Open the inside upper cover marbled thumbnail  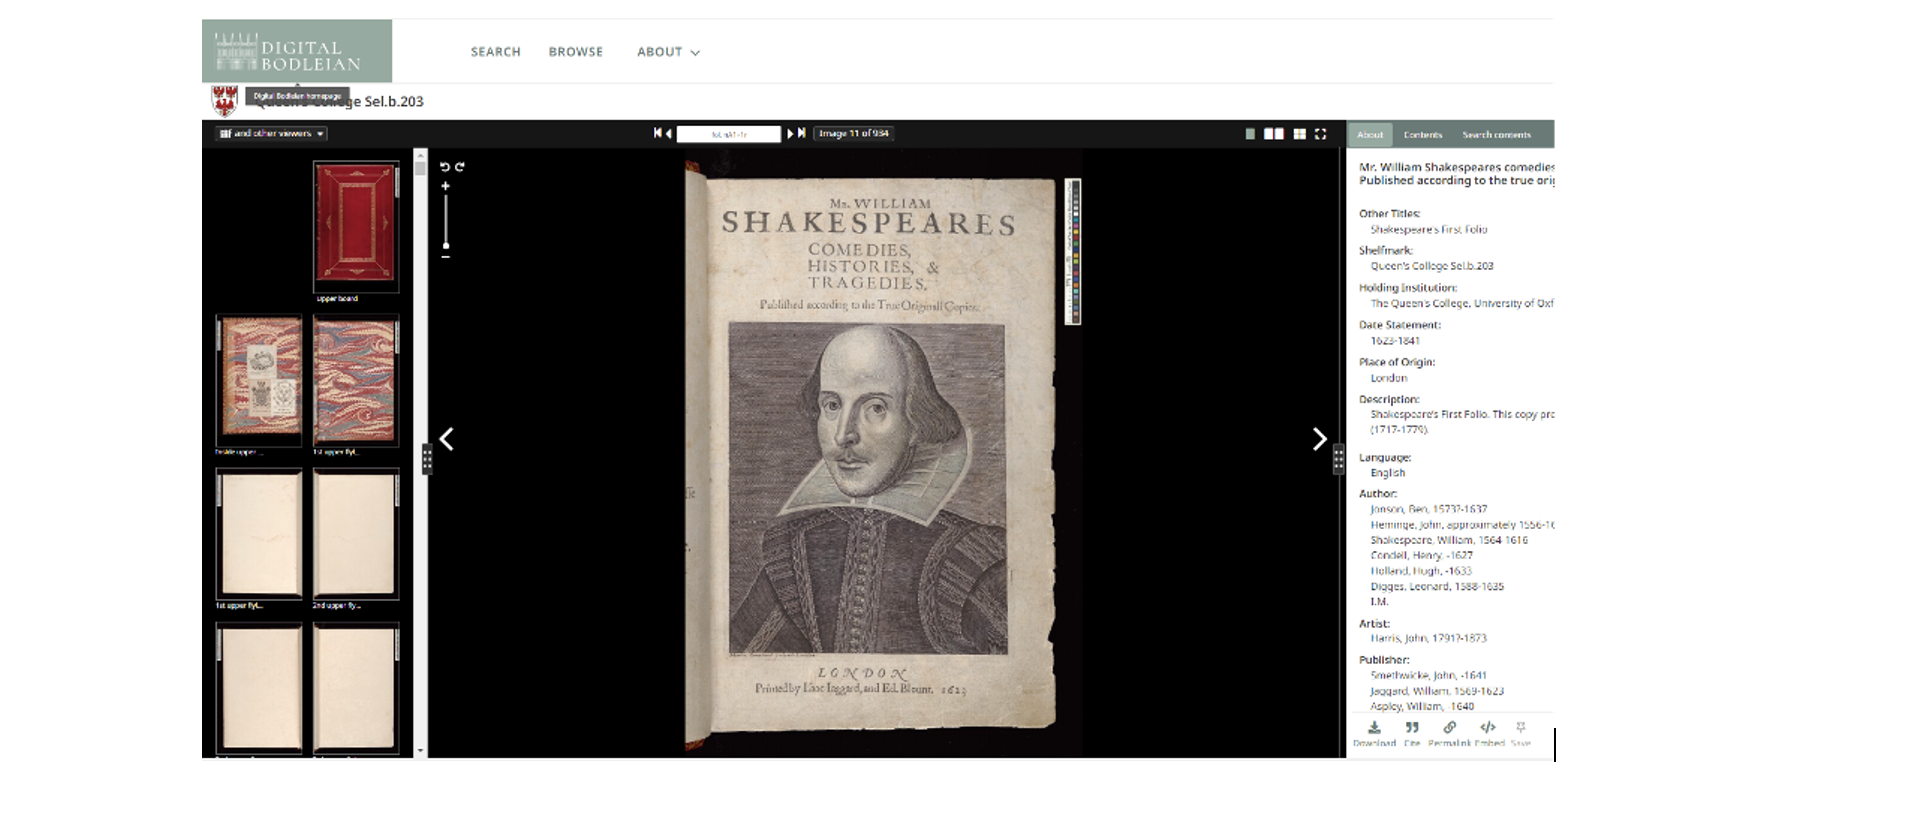point(259,380)
